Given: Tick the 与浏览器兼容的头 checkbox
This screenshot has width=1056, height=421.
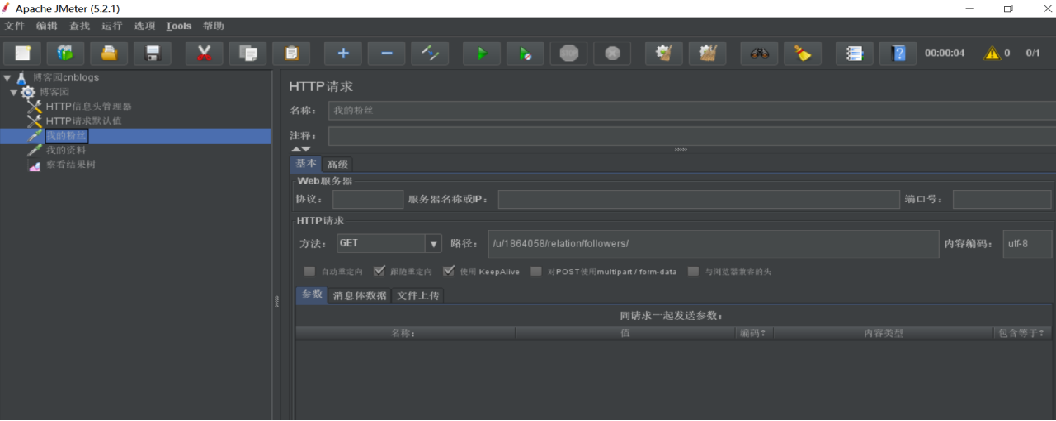Looking at the screenshot, I should point(694,271).
